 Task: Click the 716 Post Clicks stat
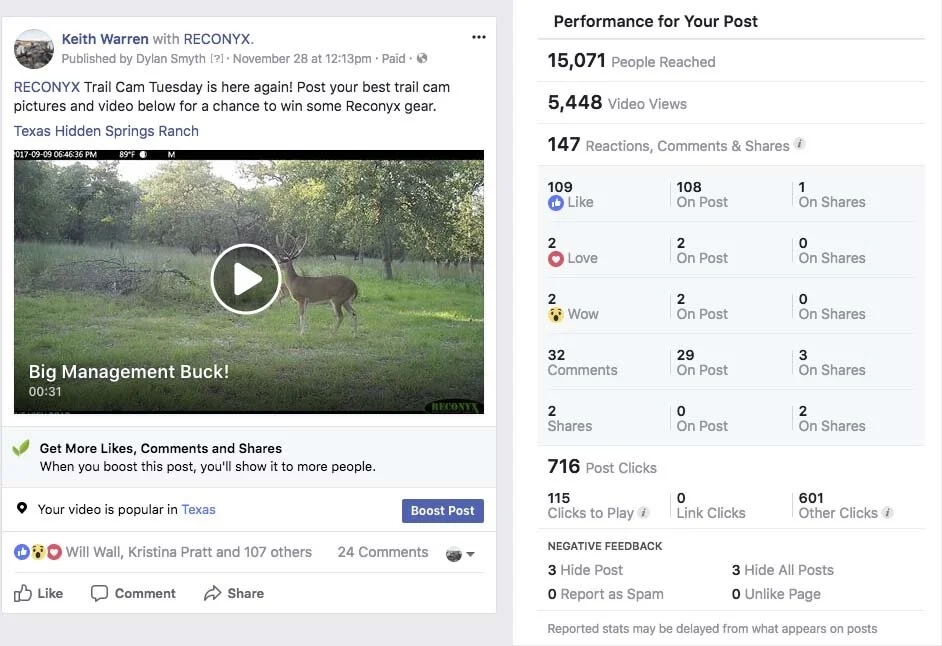click(x=602, y=467)
